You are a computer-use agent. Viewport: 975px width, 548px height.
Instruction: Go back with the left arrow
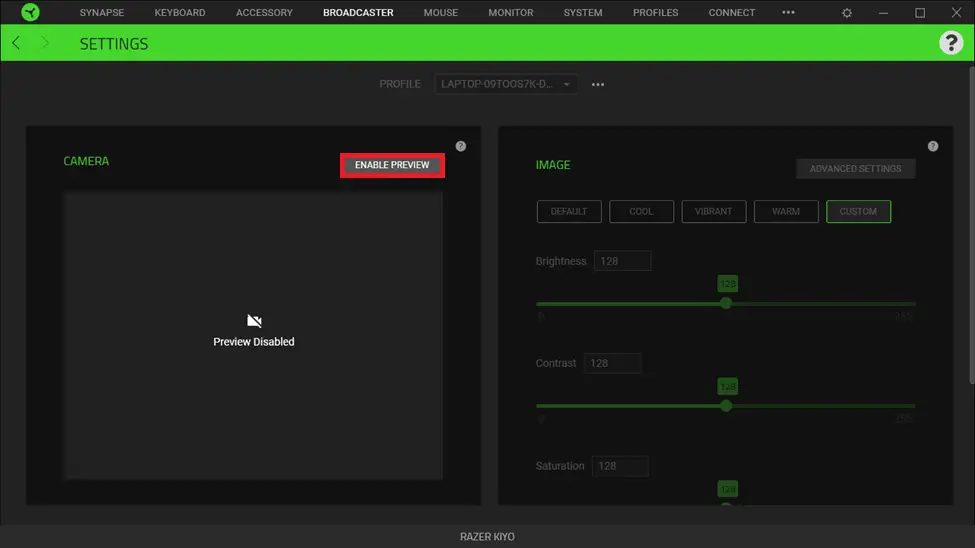16,44
